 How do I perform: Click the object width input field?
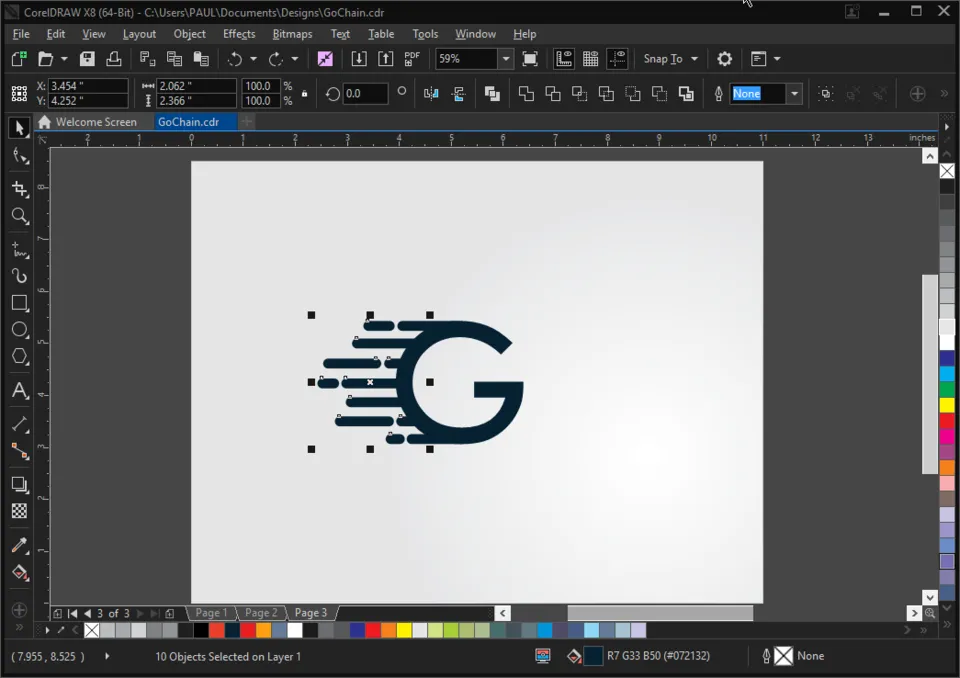(196, 86)
